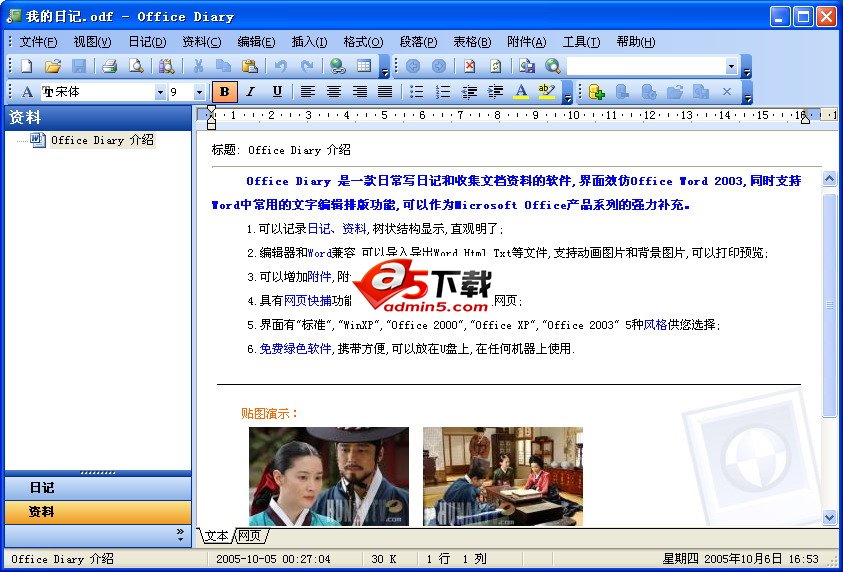Paste with the clipboard icon
This screenshot has width=843, height=572.
(x=249, y=66)
